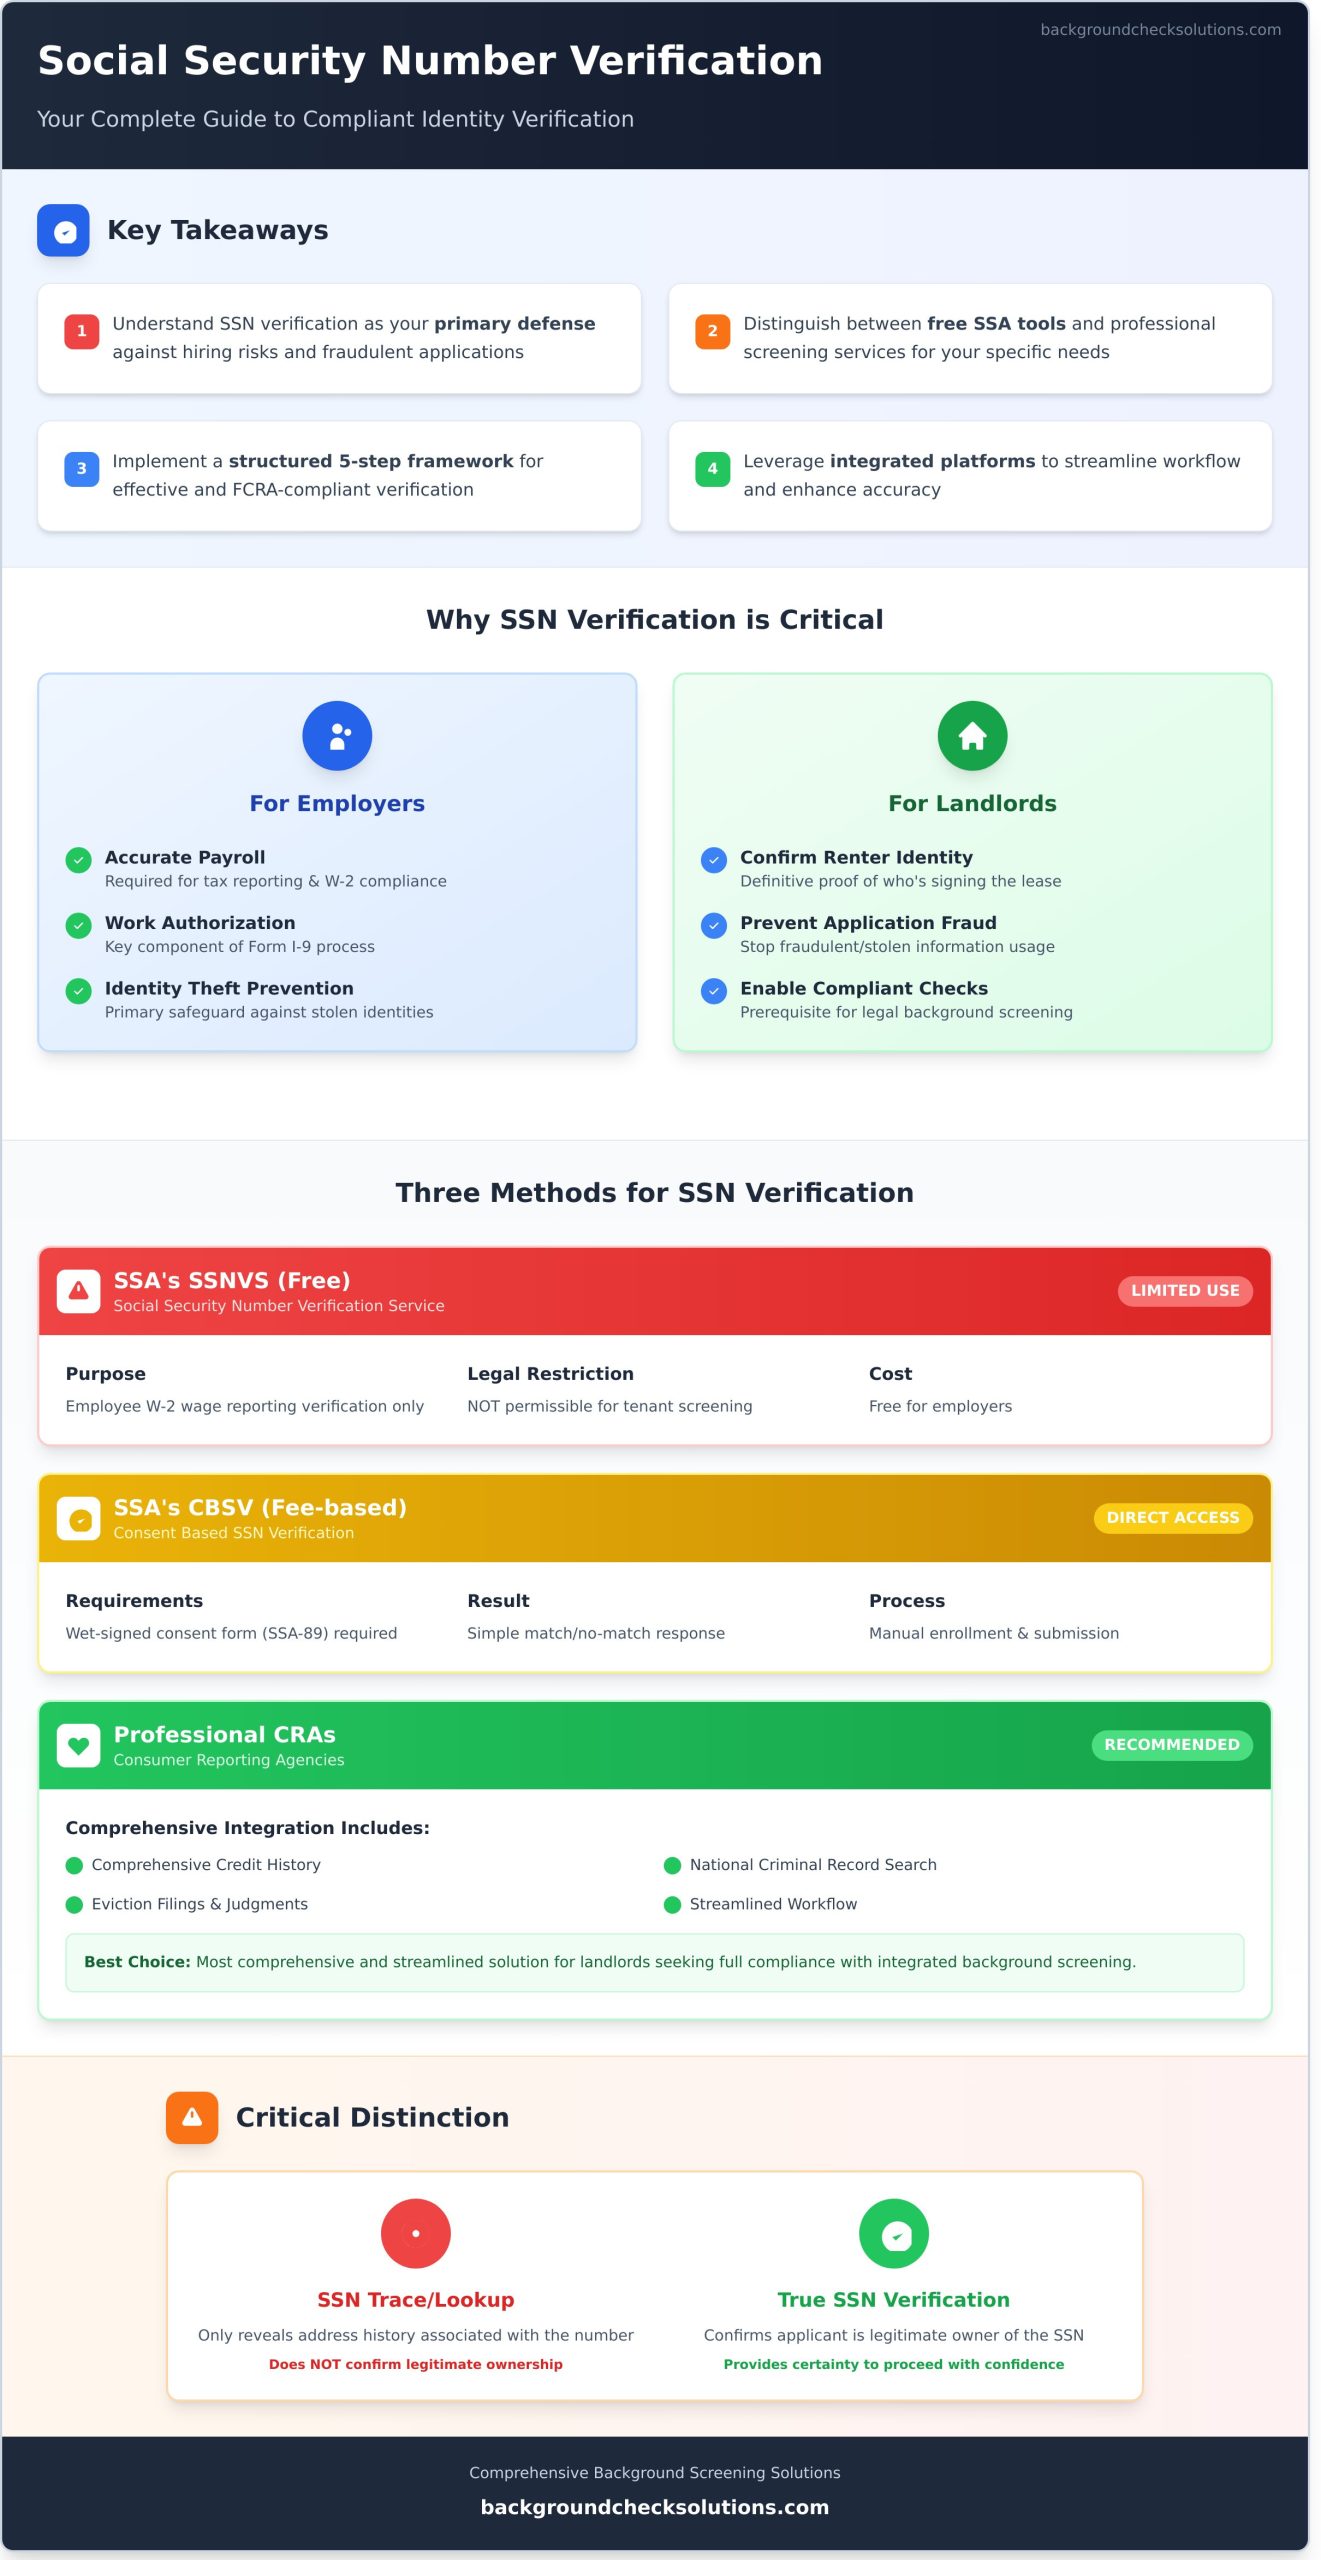Click the red SSN Trace/Lookup circle icon
This screenshot has height=2560, width=1321.
point(416,2234)
